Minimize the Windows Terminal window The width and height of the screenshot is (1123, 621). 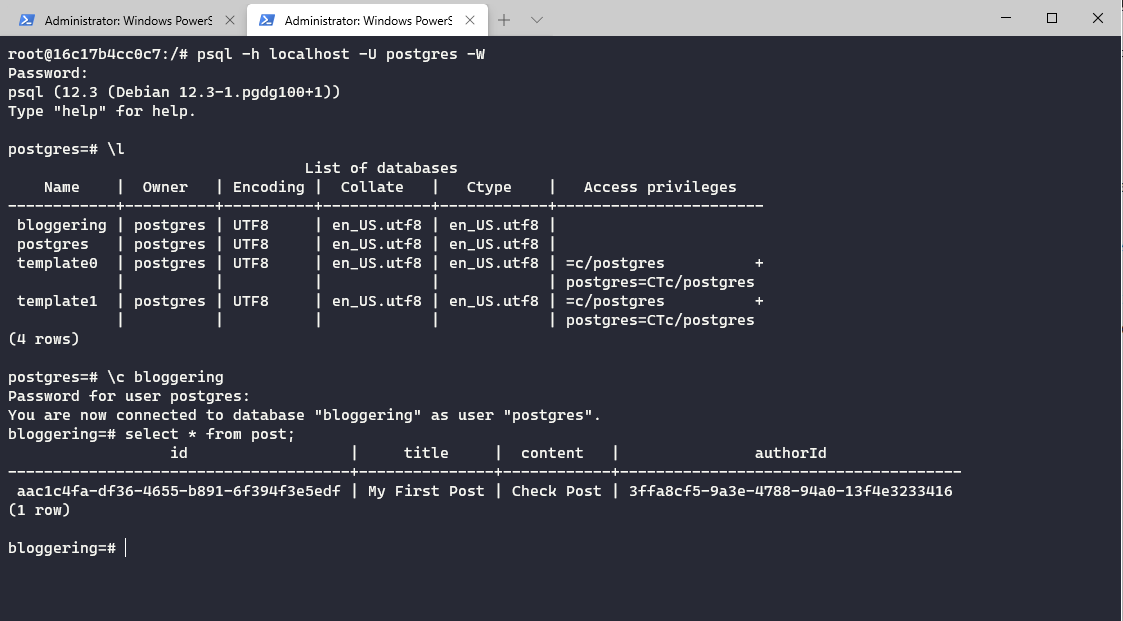tap(1006, 18)
